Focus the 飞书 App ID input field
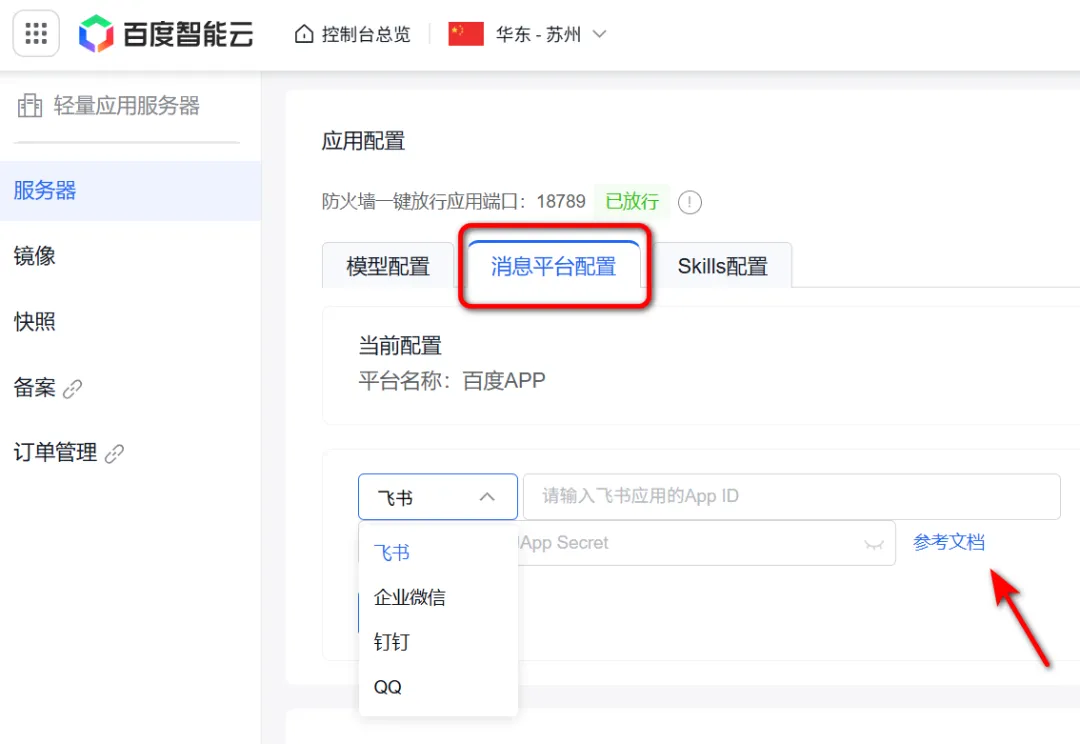This screenshot has height=744, width=1080. point(791,496)
